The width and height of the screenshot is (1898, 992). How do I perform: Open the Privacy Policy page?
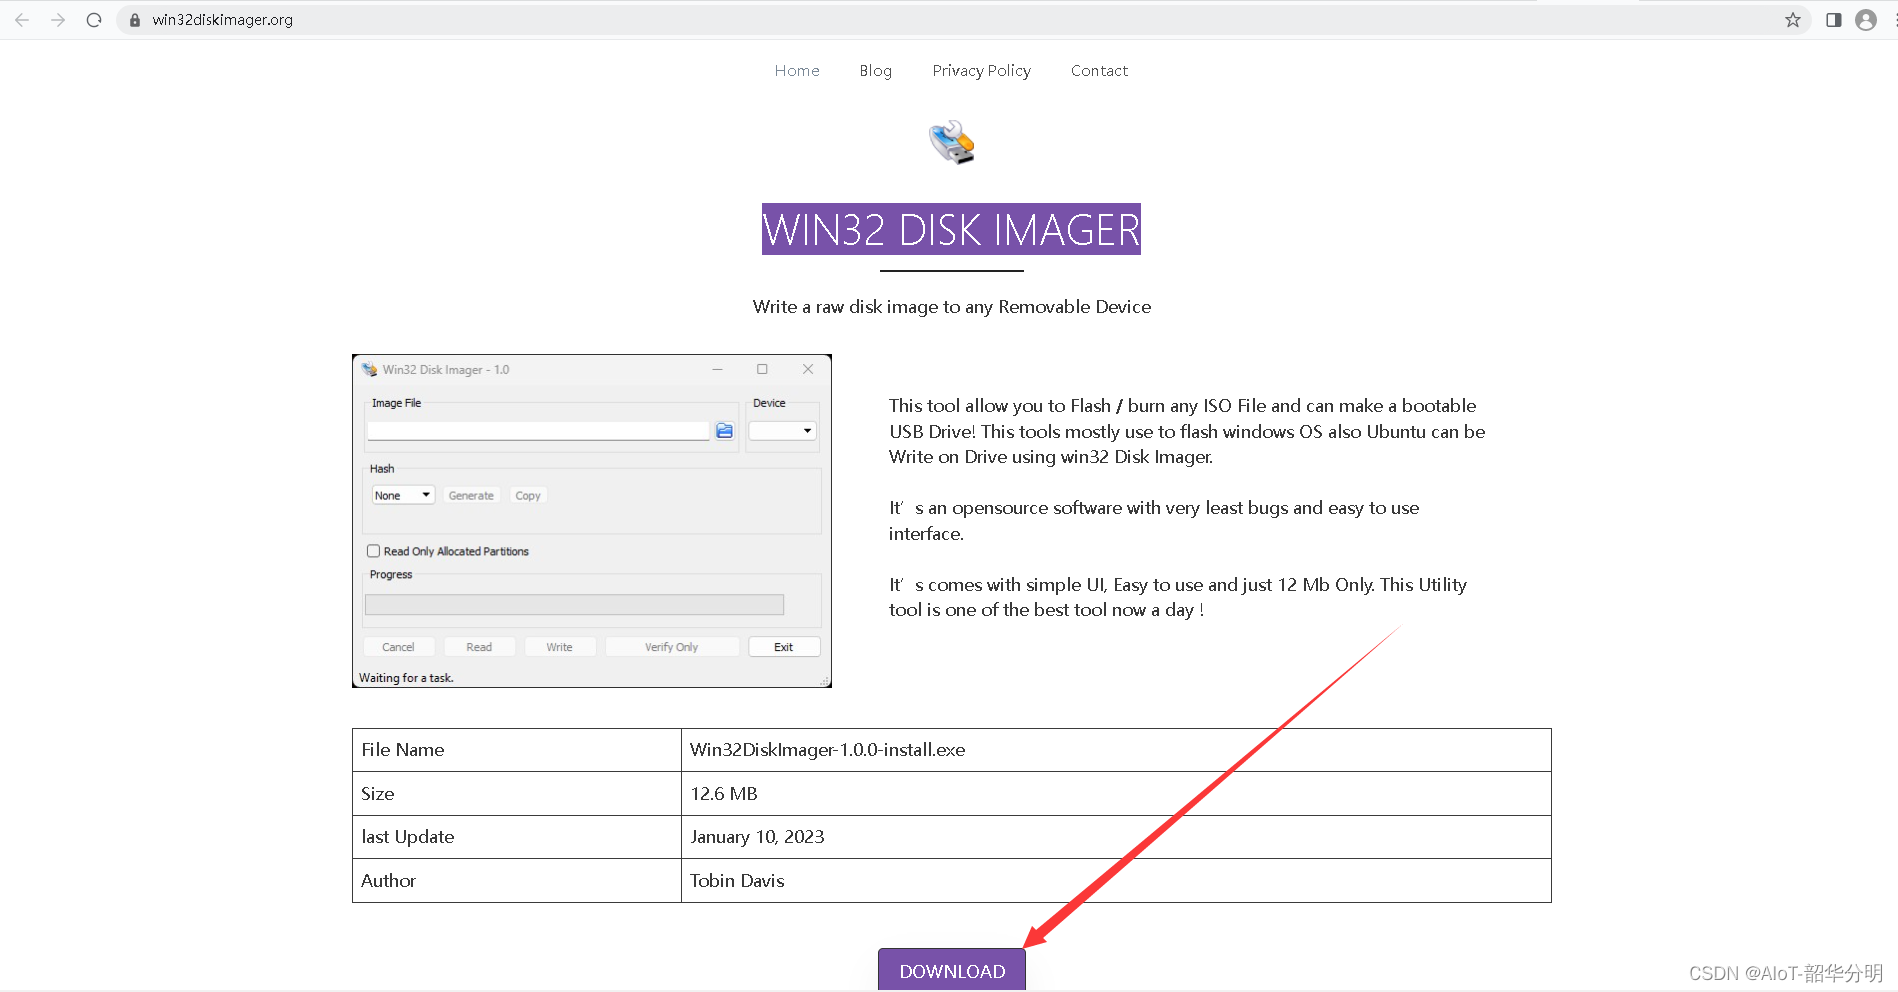click(x=981, y=70)
